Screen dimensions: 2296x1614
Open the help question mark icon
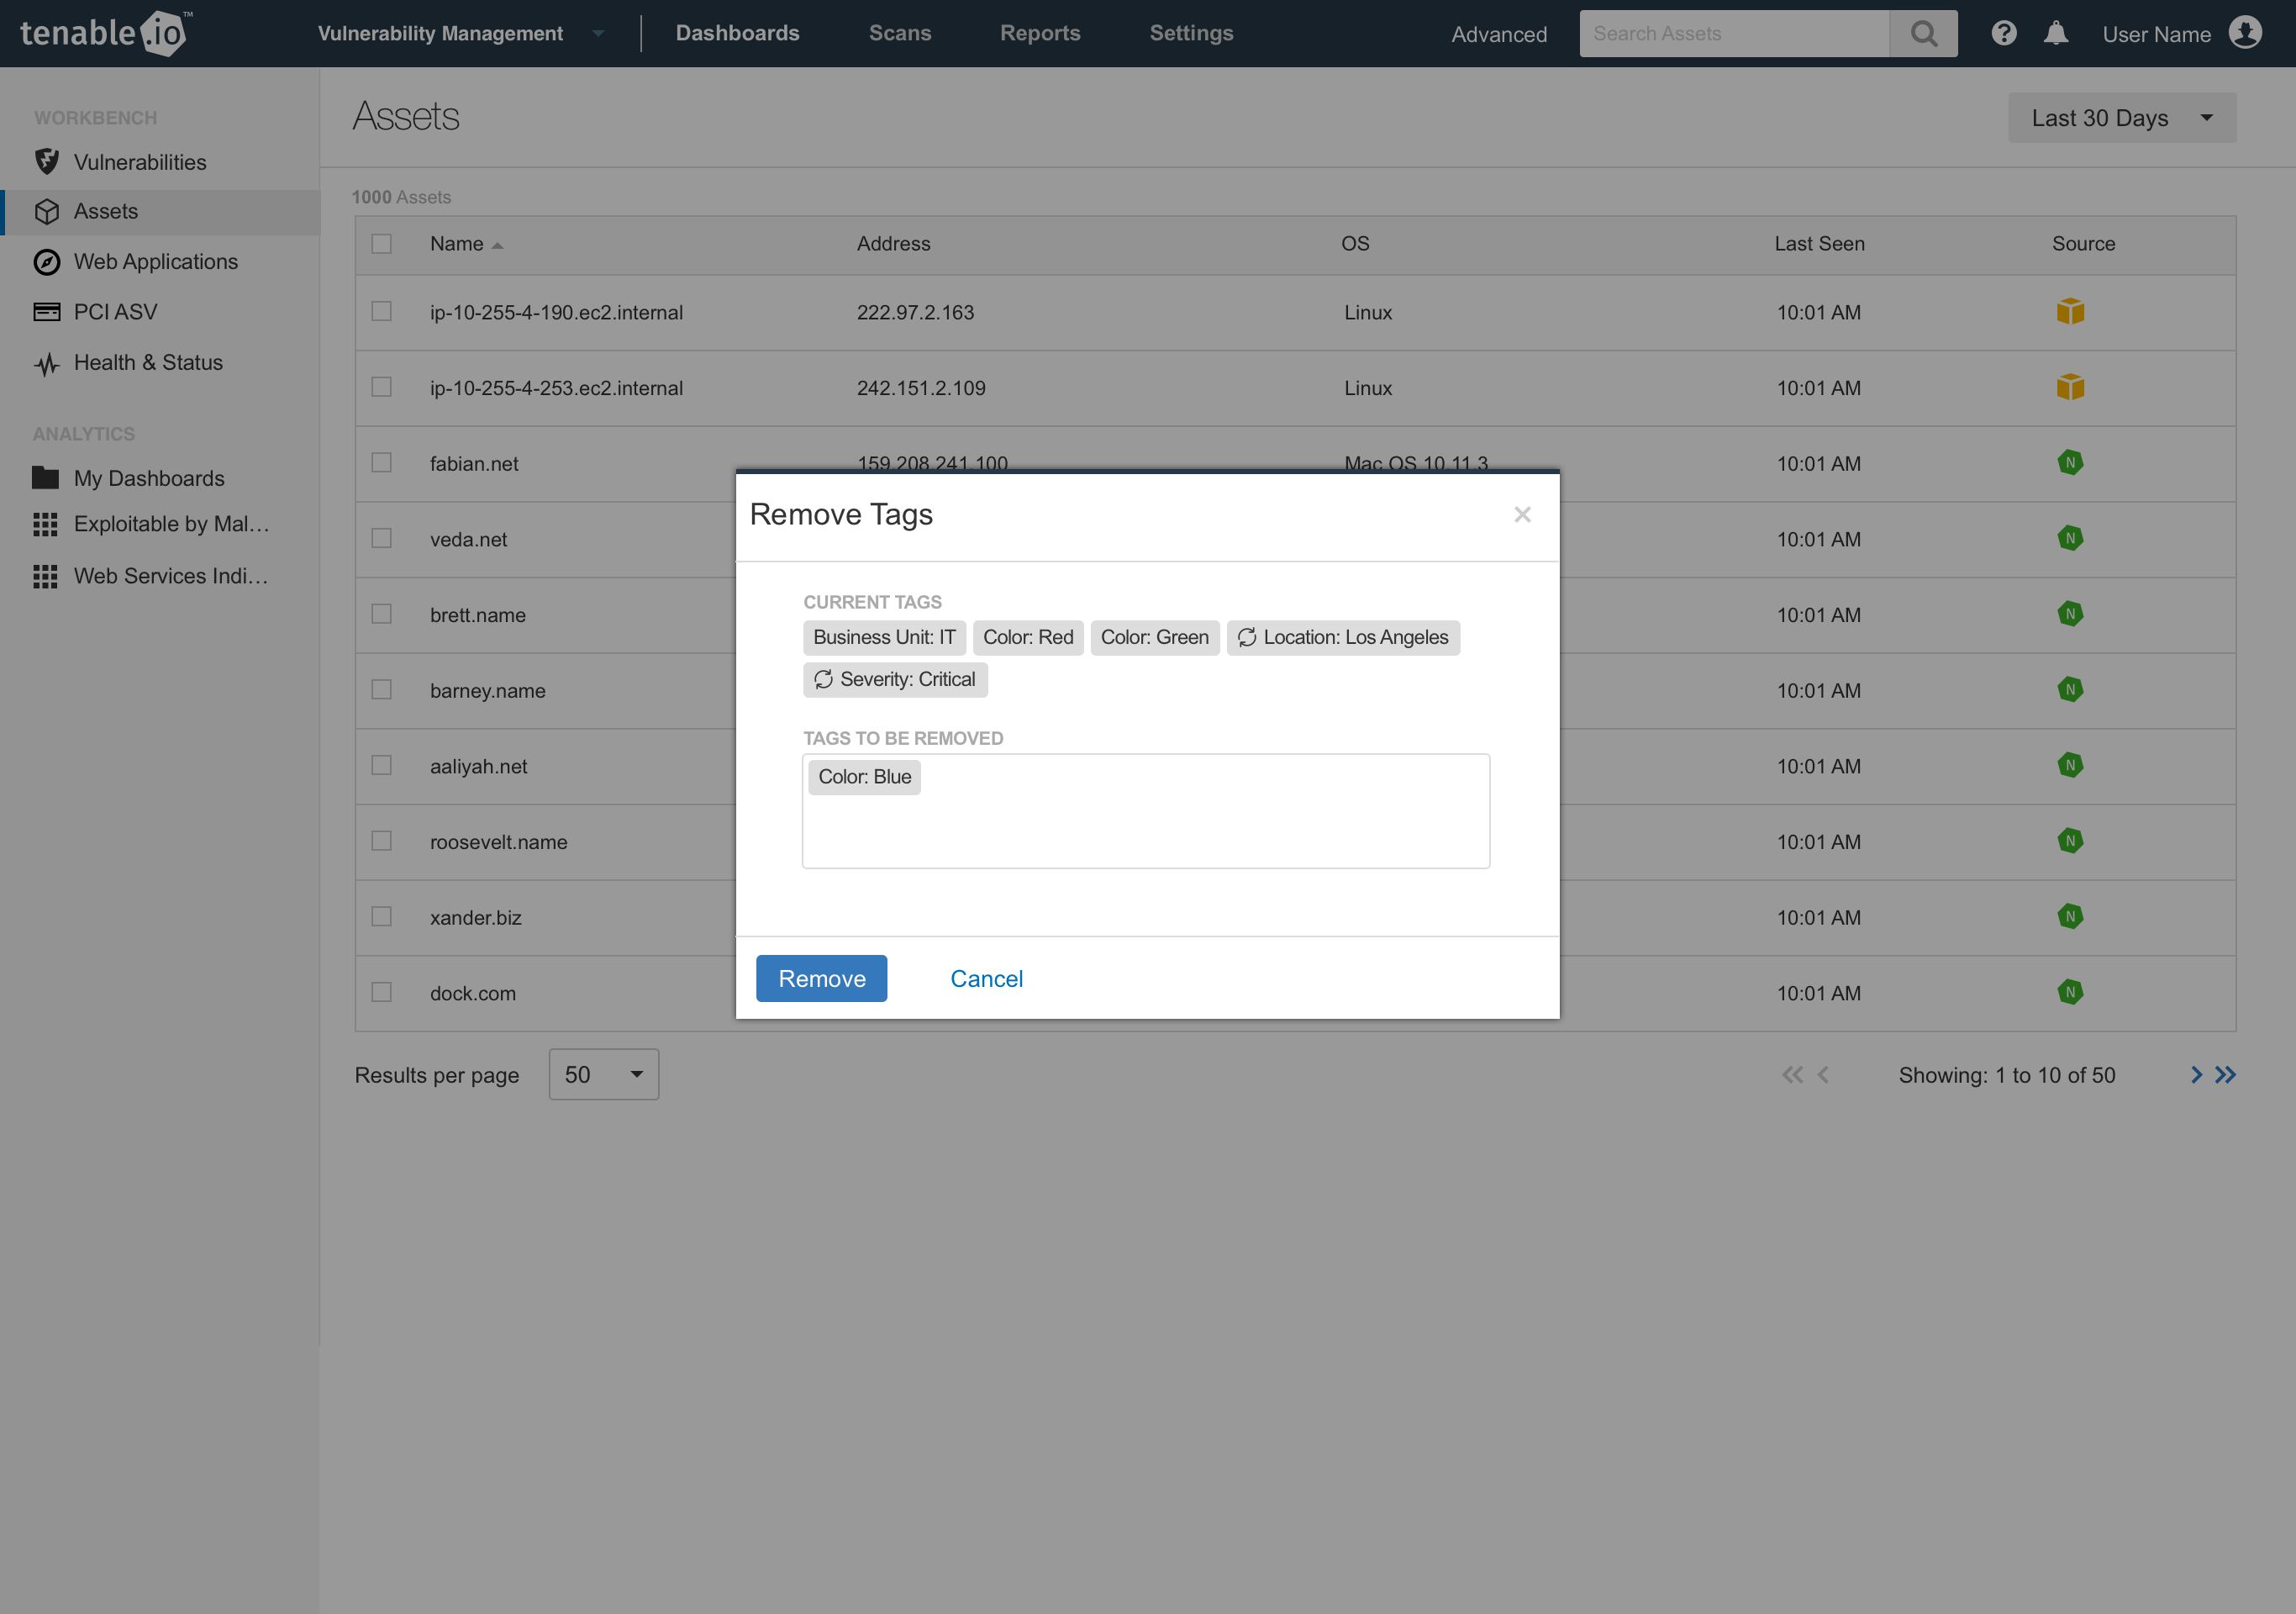click(2003, 34)
